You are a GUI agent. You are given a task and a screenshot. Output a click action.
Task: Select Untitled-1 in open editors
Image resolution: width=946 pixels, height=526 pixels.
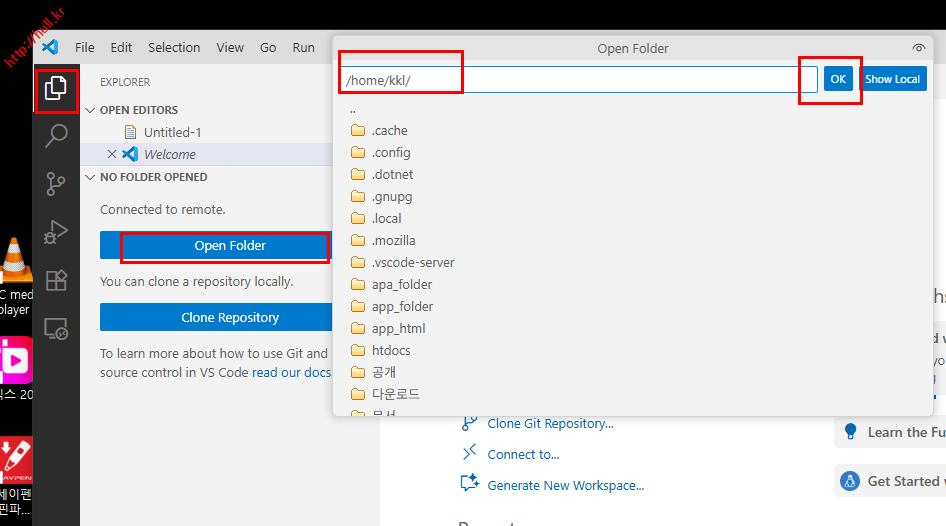[x=172, y=132]
